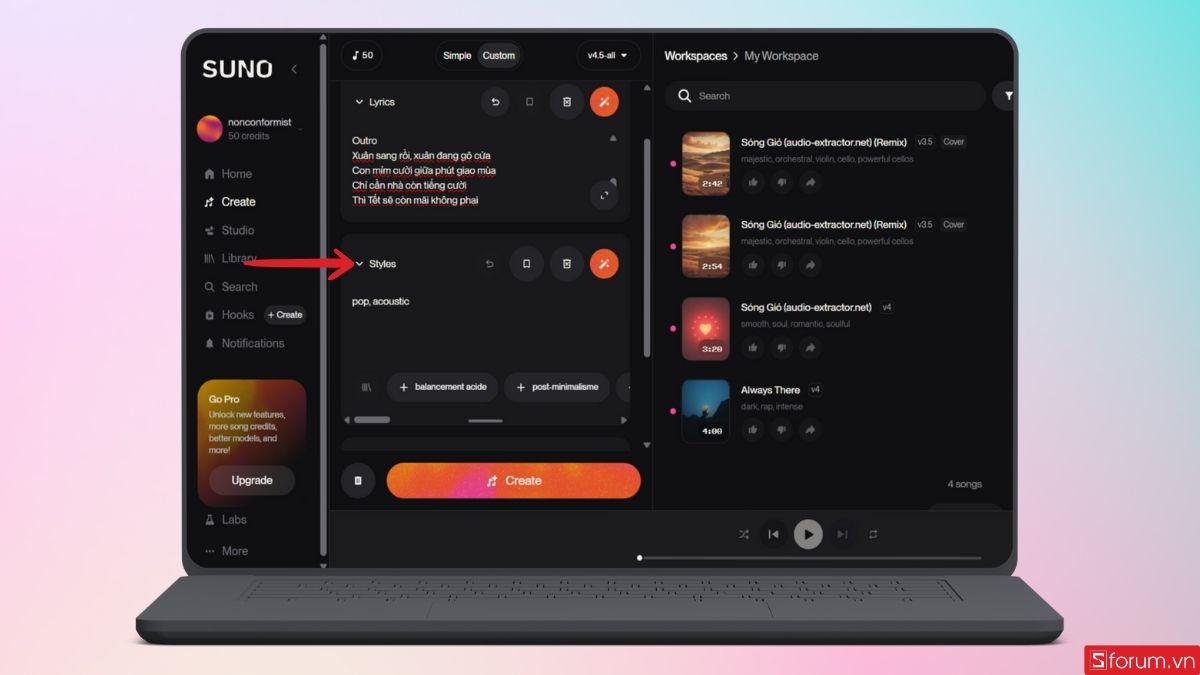Click the orange Create song button

514,481
